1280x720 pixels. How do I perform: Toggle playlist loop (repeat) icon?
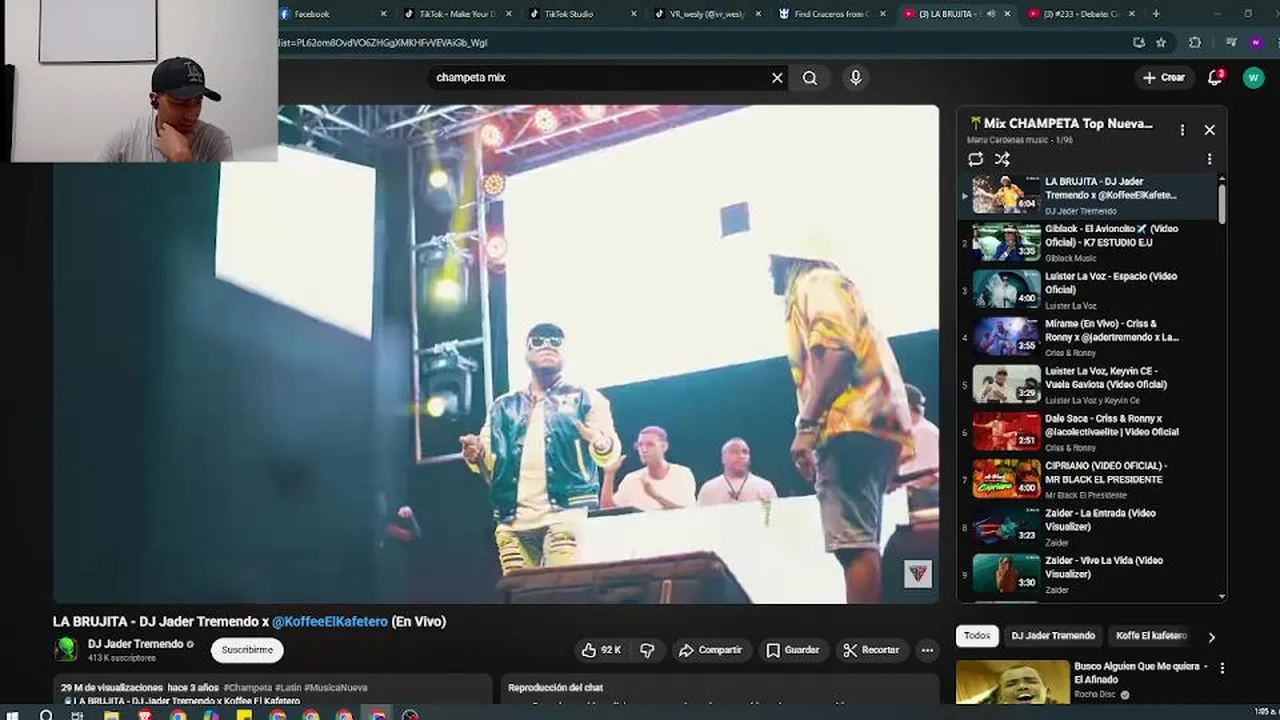[x=976, y=159]
